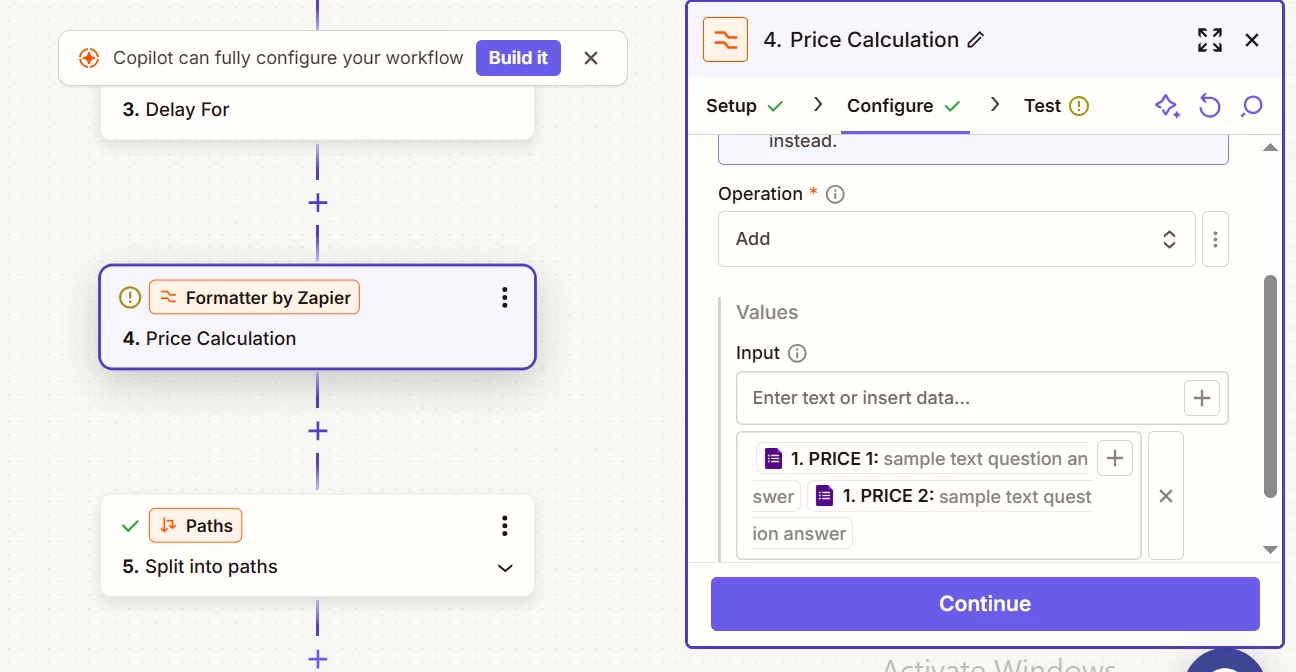The width and height of the screenshot is (1296, 672).
Task: Click the empty Input text field
Action: pyautogui.click(x=960, y=398)
